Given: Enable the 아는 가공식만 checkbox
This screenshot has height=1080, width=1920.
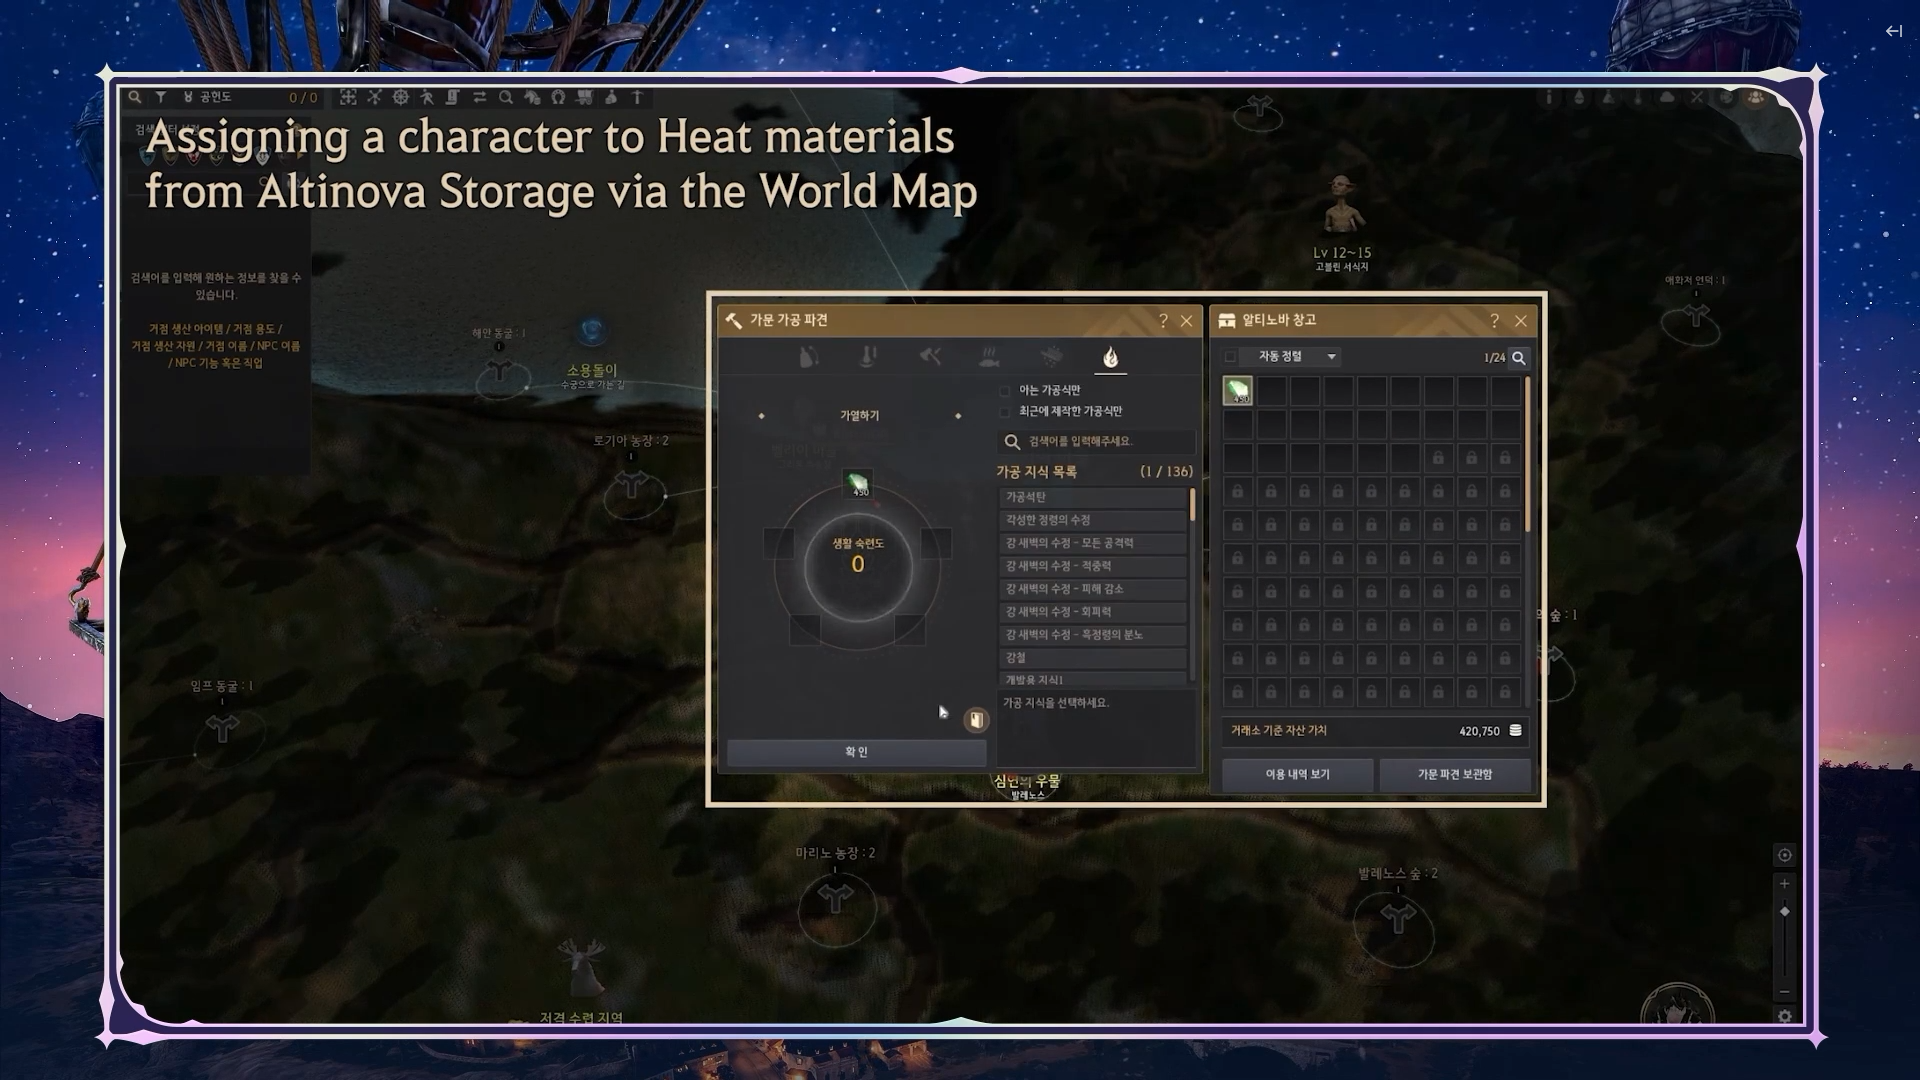Looking at the screenshot, I should [1005, 390].
